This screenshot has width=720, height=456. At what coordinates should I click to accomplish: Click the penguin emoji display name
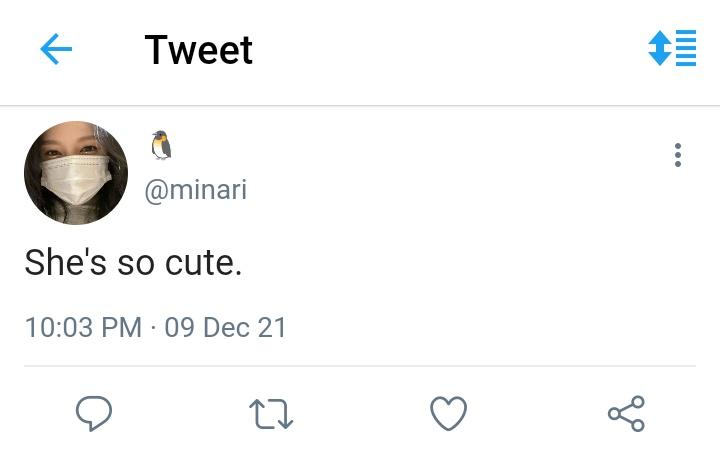click(161, 145)
